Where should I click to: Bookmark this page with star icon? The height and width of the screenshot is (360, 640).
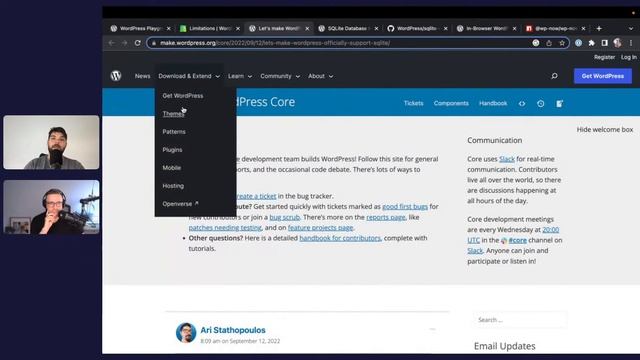click(562, 43)
